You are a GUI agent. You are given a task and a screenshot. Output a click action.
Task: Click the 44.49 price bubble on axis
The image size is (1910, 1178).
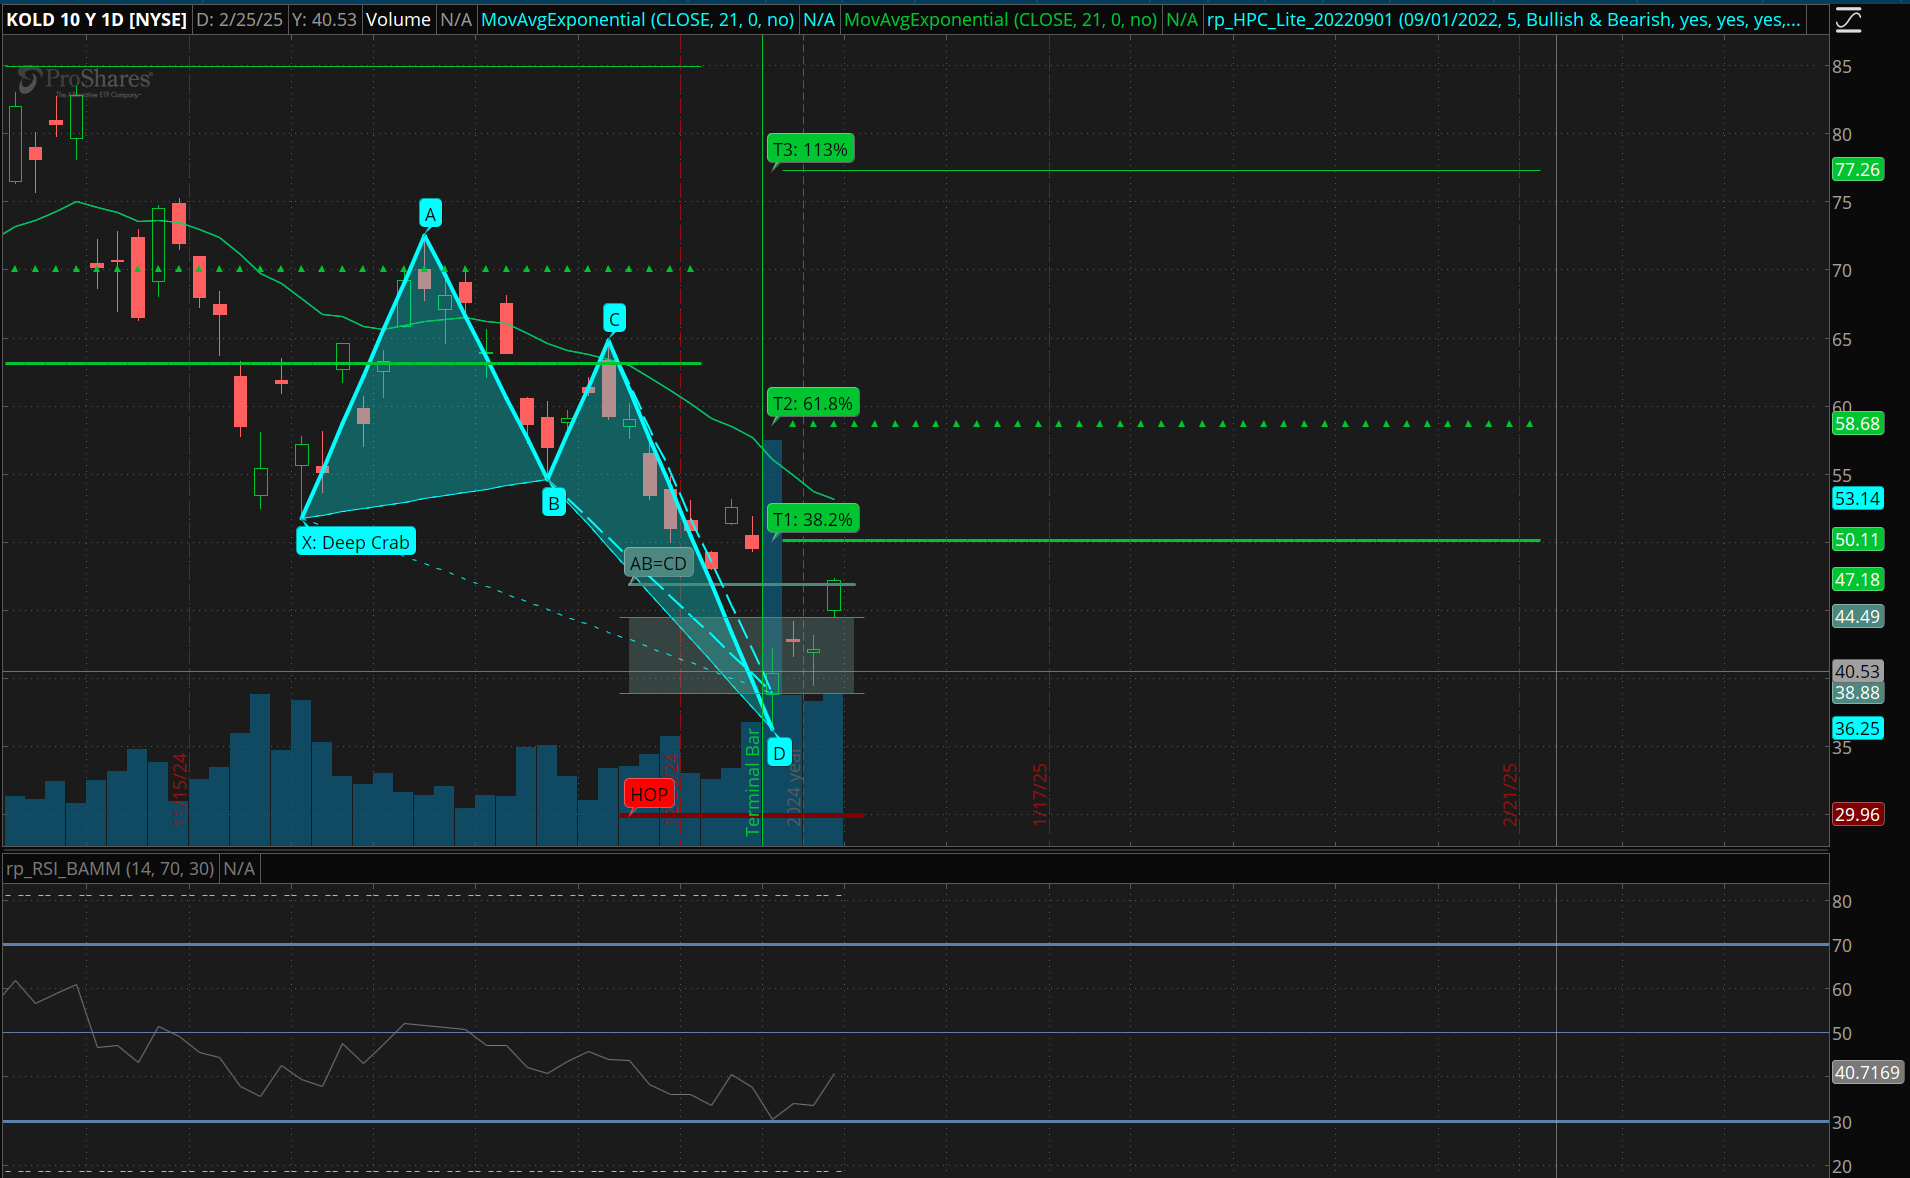click(1857, 617)
